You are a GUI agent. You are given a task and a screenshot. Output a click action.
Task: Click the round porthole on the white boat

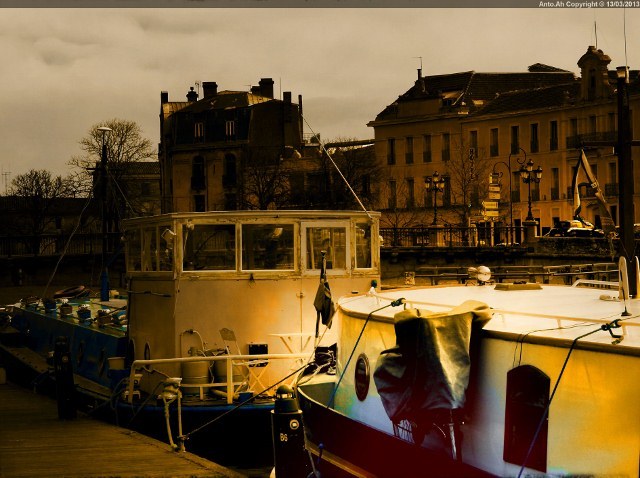click(x=361, y=376)
